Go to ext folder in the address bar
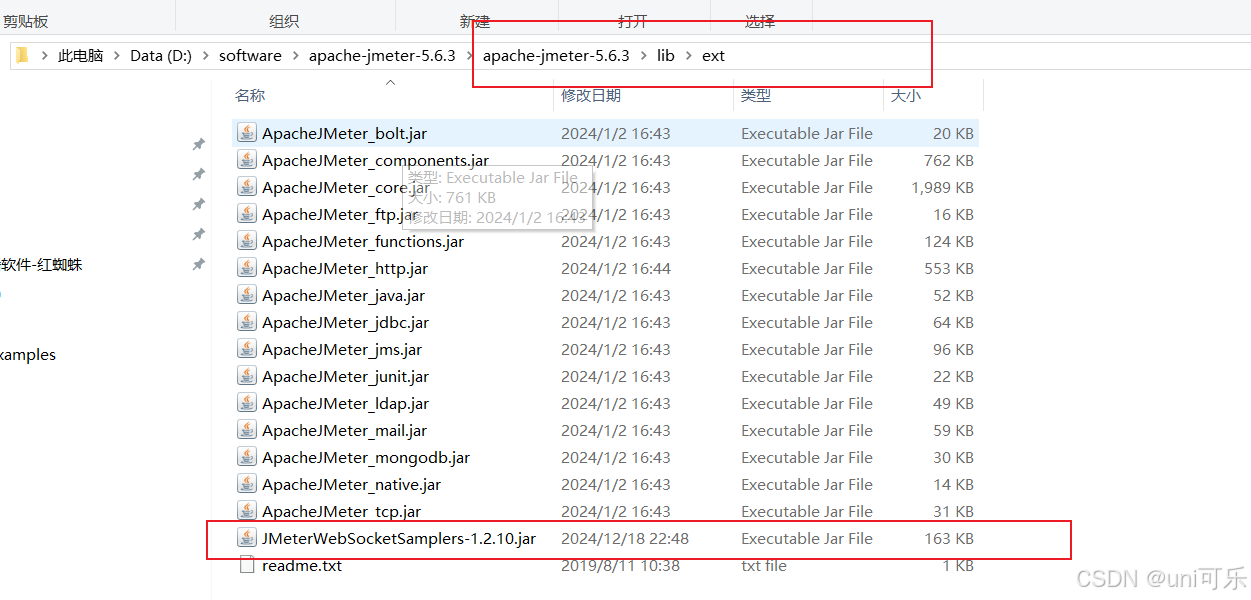This screenshot has width=1251, height=600. click(713, 56)
